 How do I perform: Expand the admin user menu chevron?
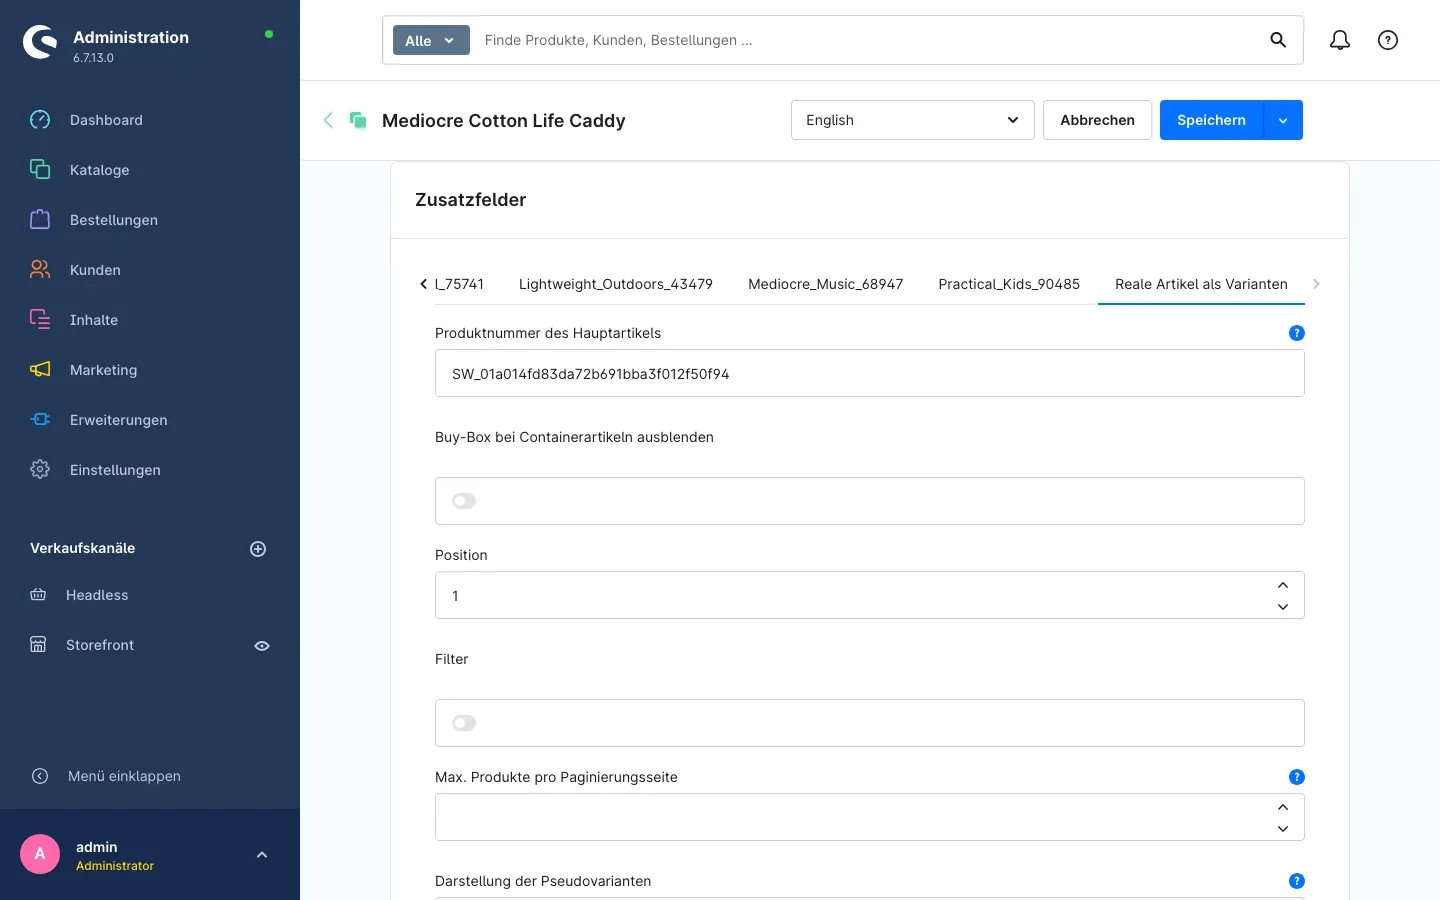[262, 855]
